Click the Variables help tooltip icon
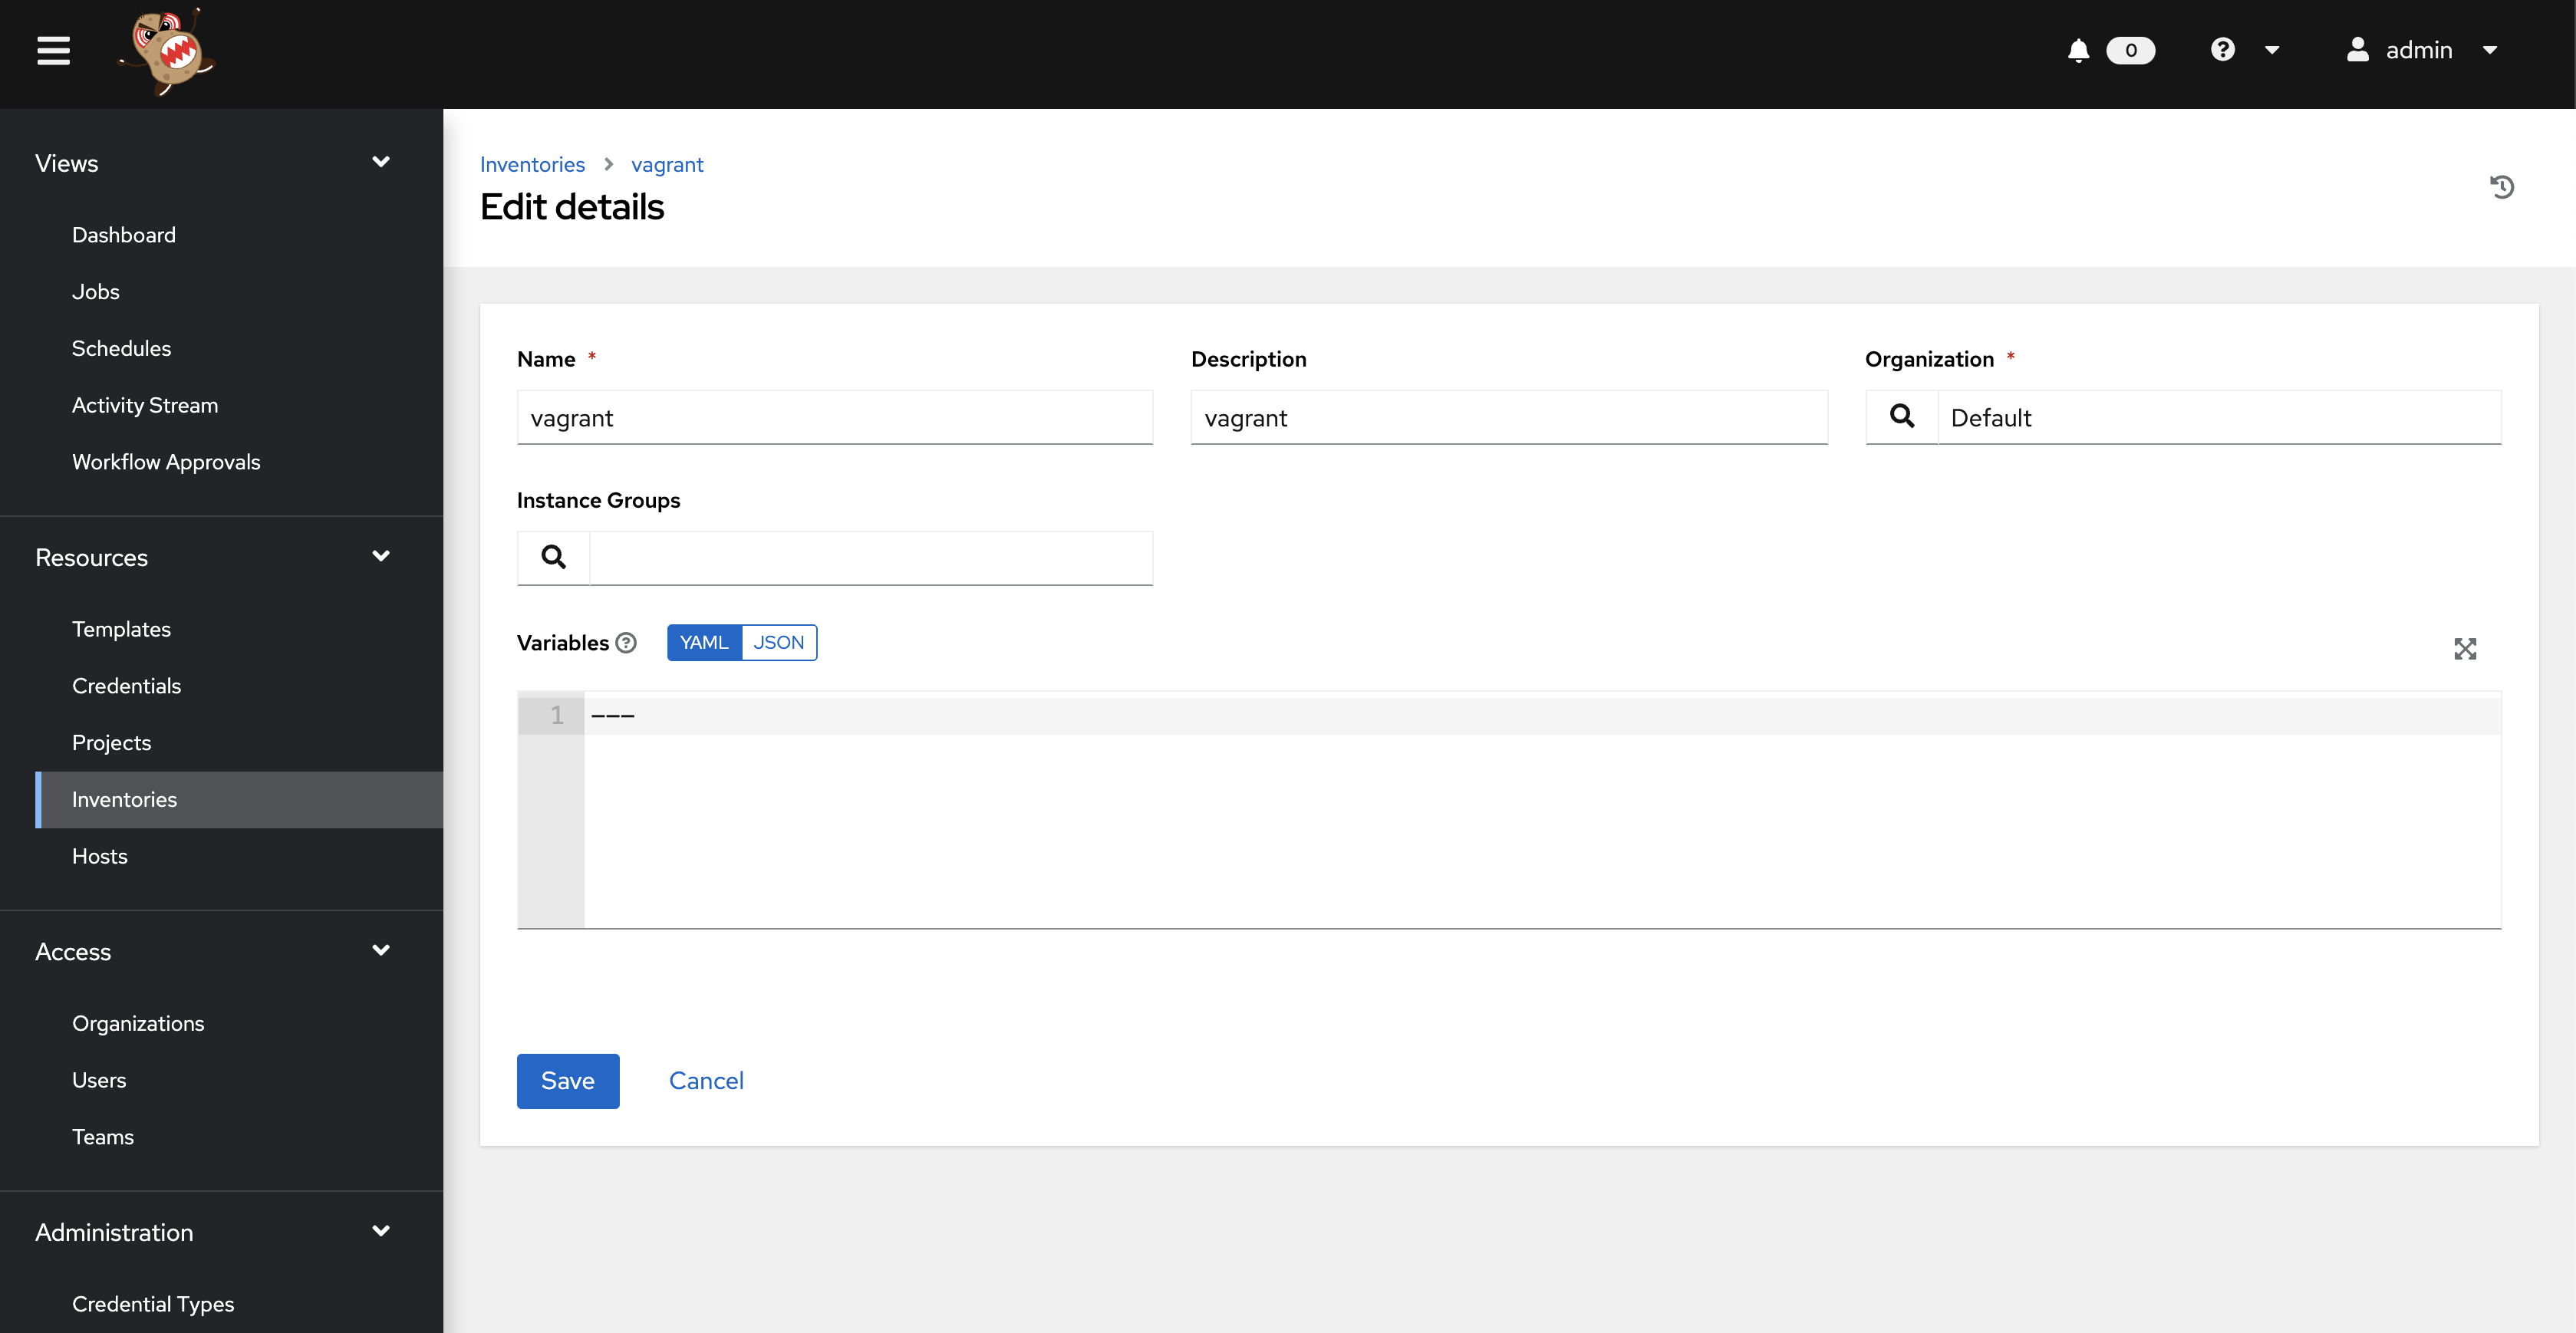The width and height of the screenshot is (2576, 1333). coord(628,643)
